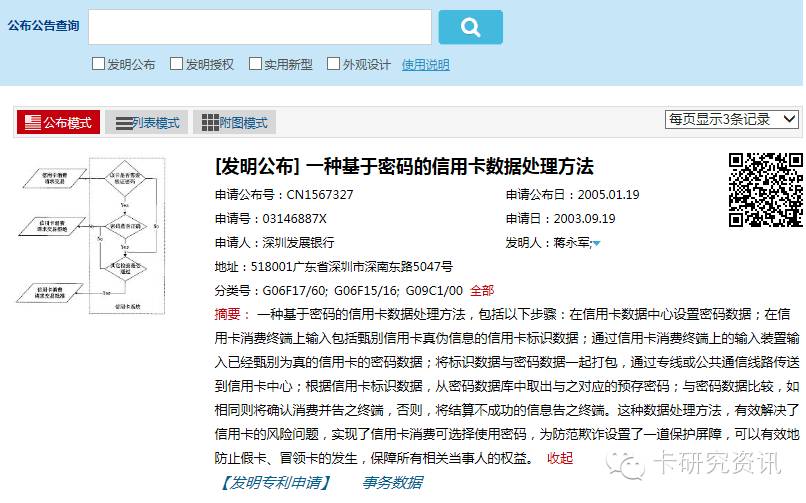Enable the 实用新型 checkbox
The image size is (806, 503).
click(255, 64)
